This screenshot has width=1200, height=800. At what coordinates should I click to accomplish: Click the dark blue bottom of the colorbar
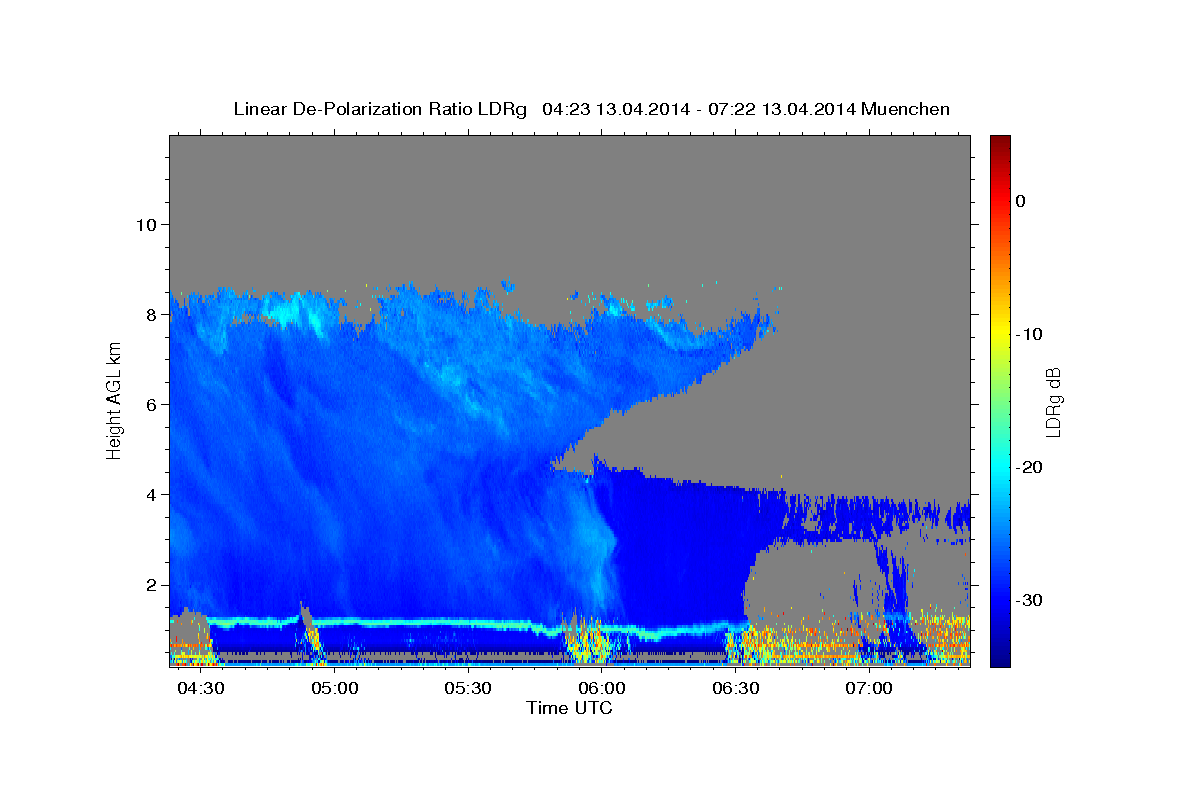tap(1000, 658)
